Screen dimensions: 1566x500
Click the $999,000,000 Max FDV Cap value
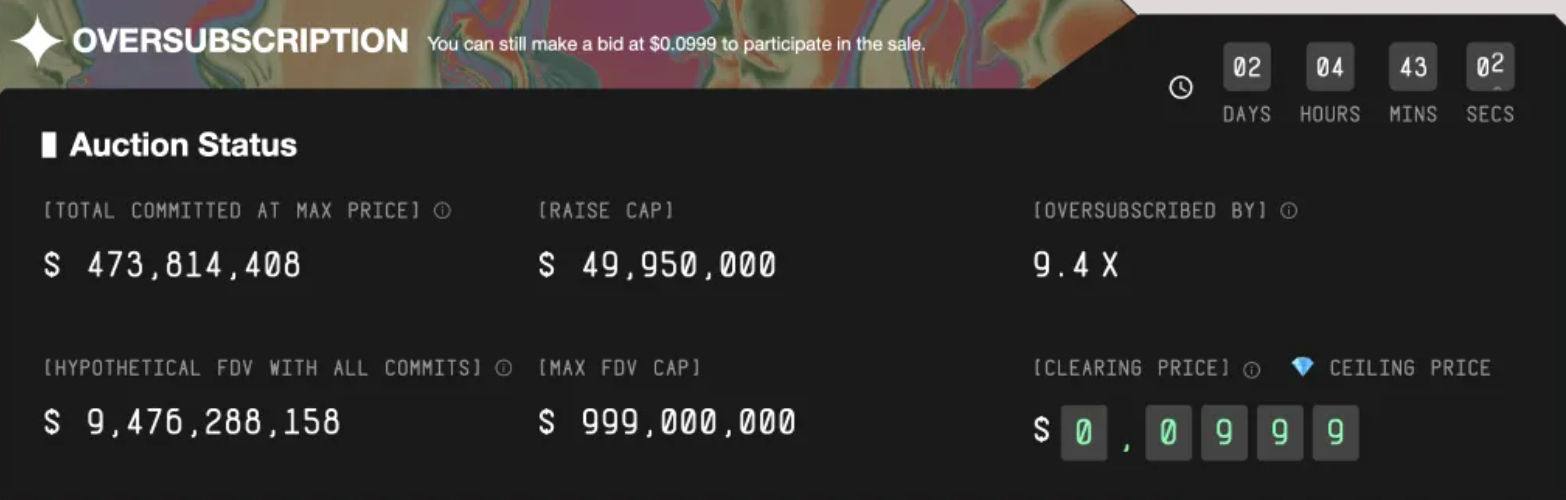[667, 422]
